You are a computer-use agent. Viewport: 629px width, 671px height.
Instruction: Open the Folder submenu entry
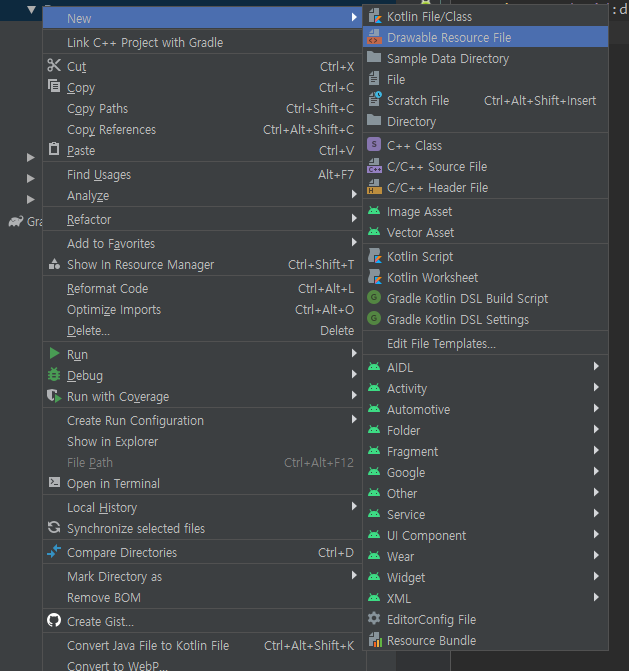click(x=486, y=430)
